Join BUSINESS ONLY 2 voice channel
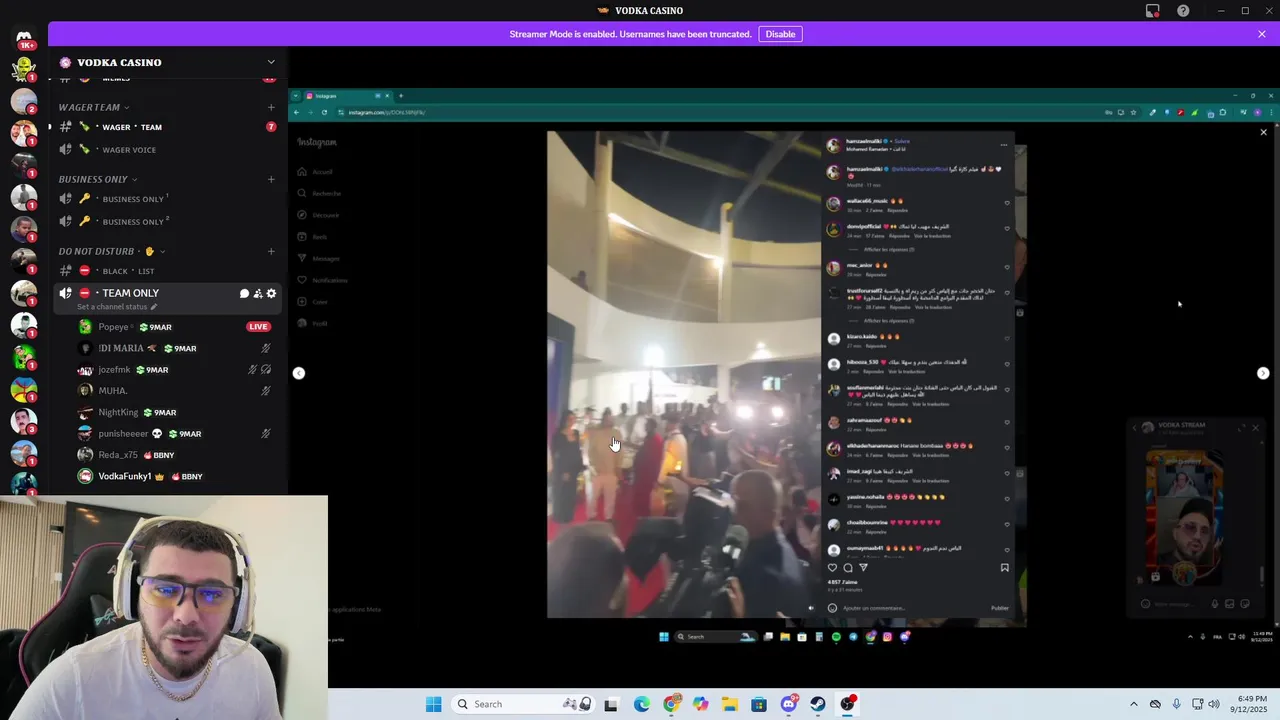Screen dimensions: 1280x720 167,221
